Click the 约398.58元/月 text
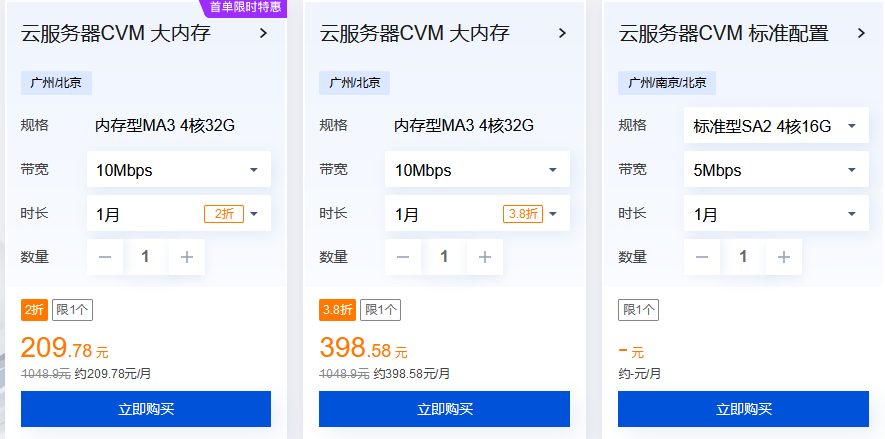This screenshot has width=885, height=439. (412, 374)
